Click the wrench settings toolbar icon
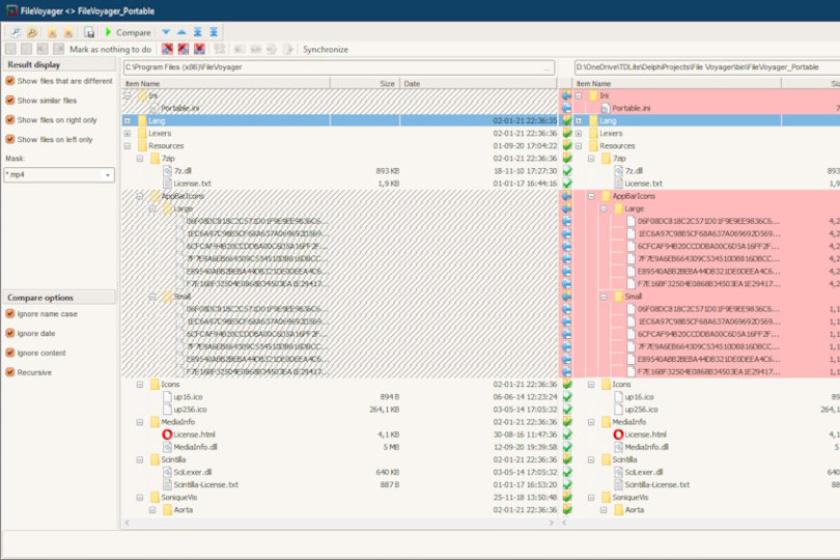Image resolution: width=840 pixels, height=560 pixels. click(16, 33)
